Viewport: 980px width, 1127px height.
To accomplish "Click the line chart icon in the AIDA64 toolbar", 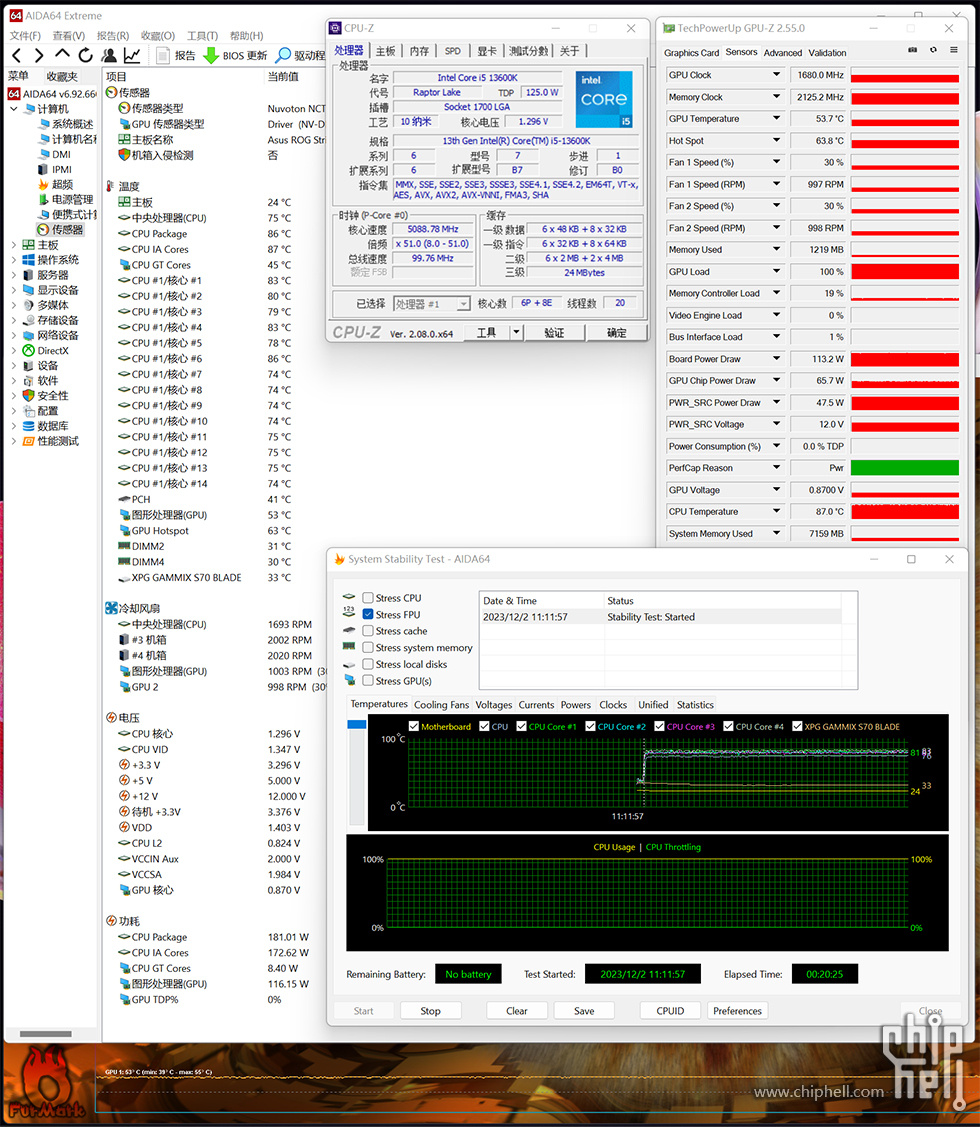I will click(x=132, y=55).
